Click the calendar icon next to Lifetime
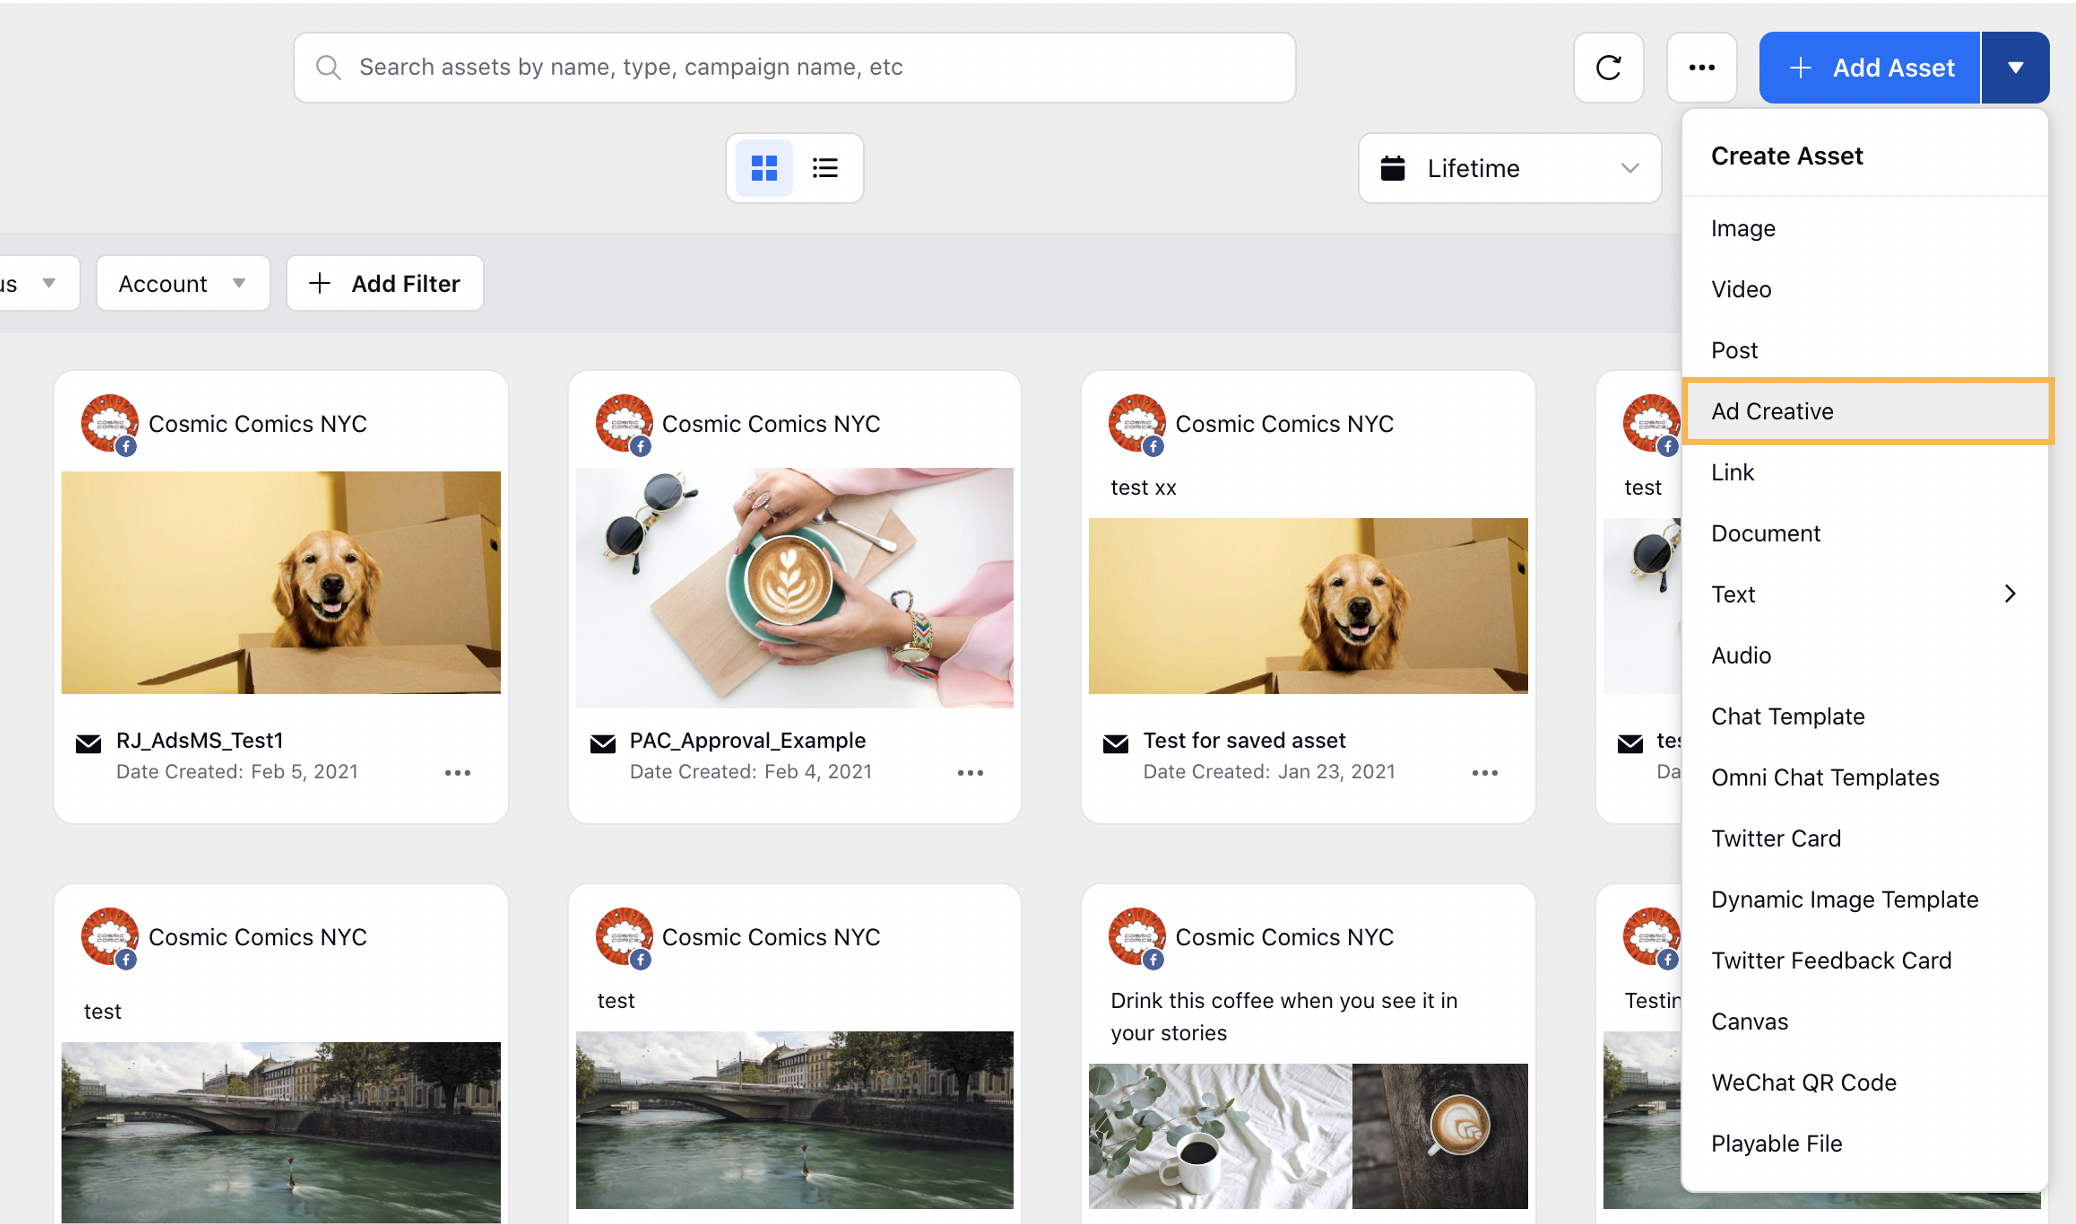This screenshot has width=2076, height=1224. (1394, 169)
